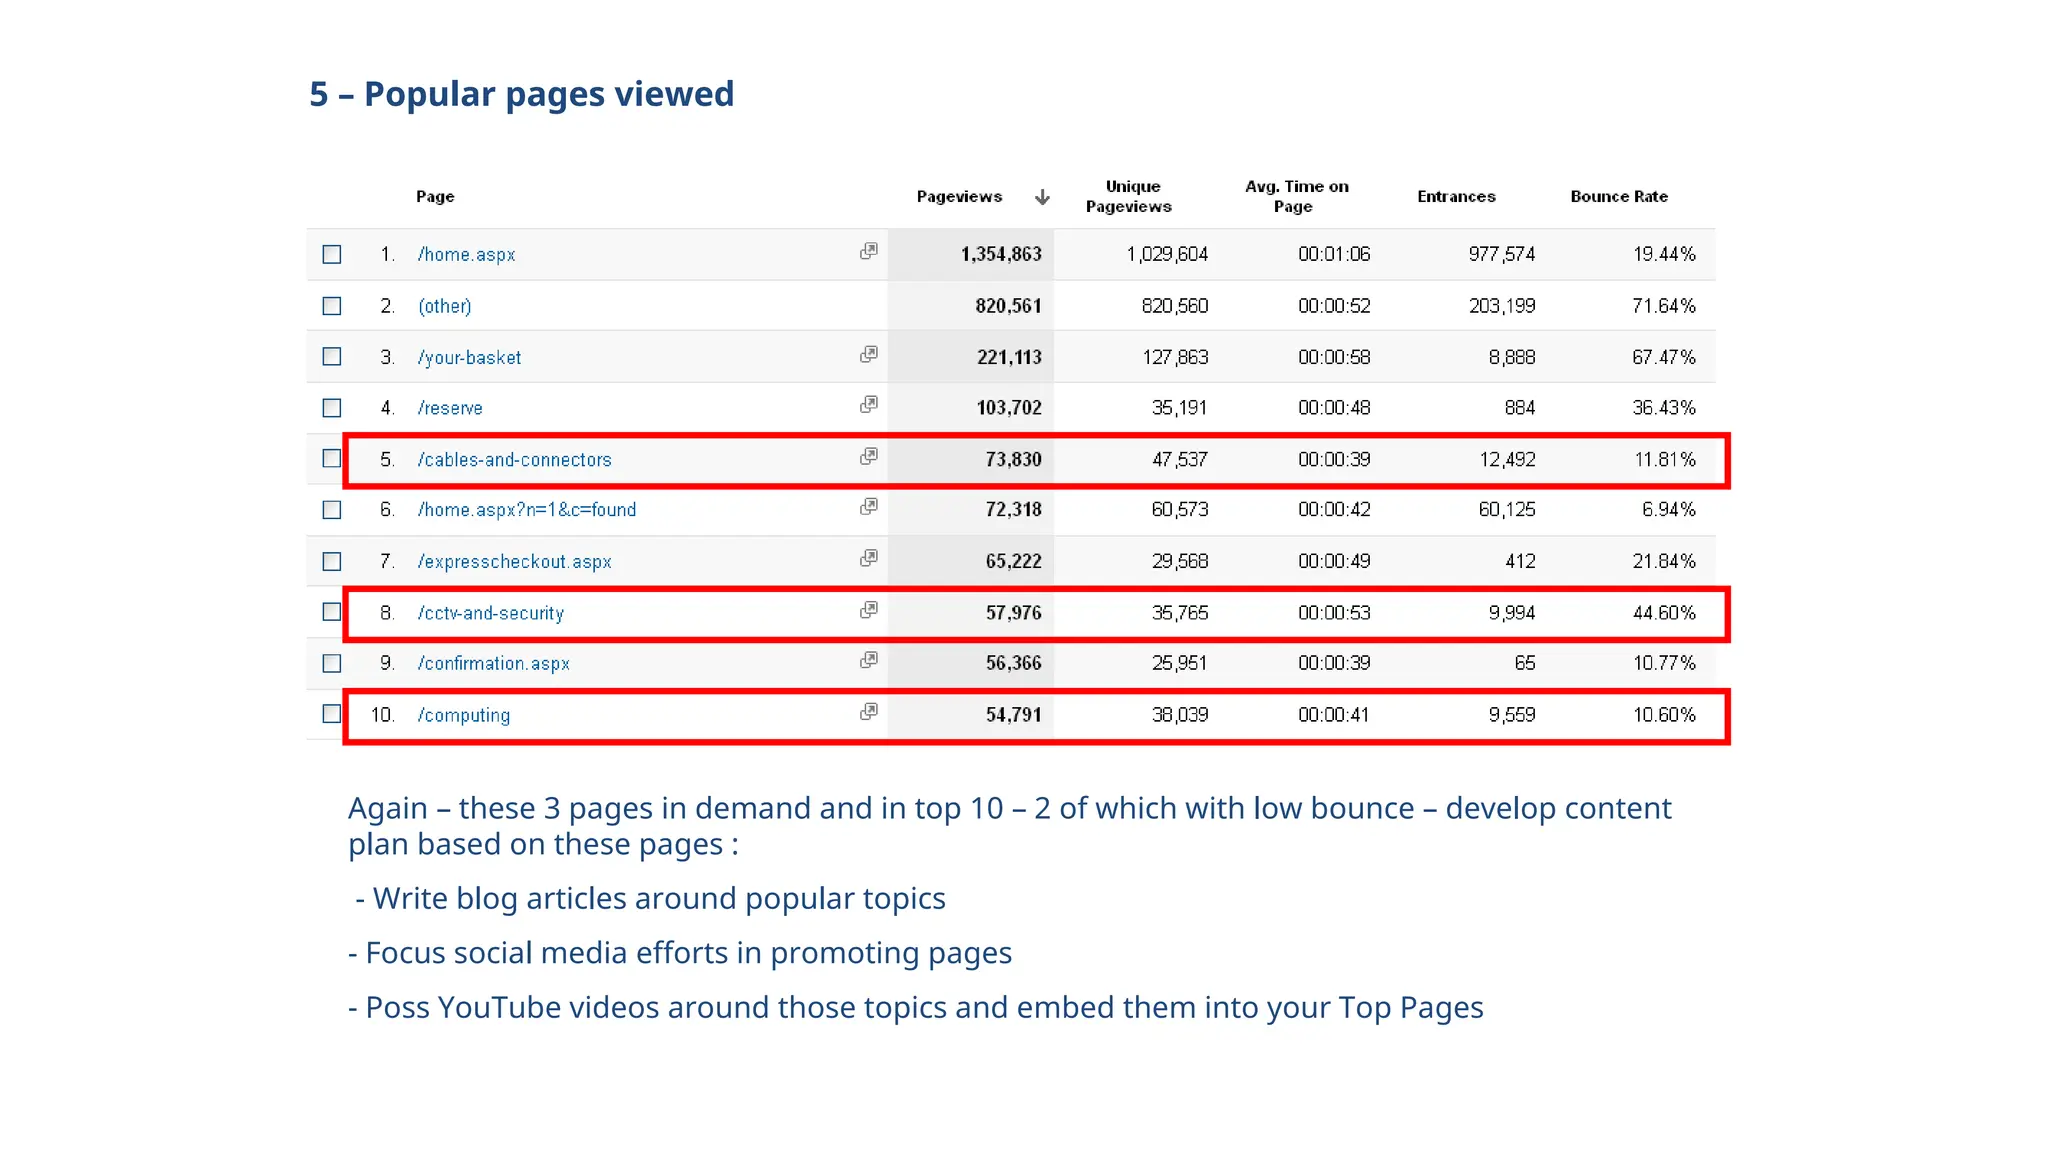Click the /home.aspx?n=1&c=found link
The width and height of the screenshot is (2048, 1152).
pos(527,510)
